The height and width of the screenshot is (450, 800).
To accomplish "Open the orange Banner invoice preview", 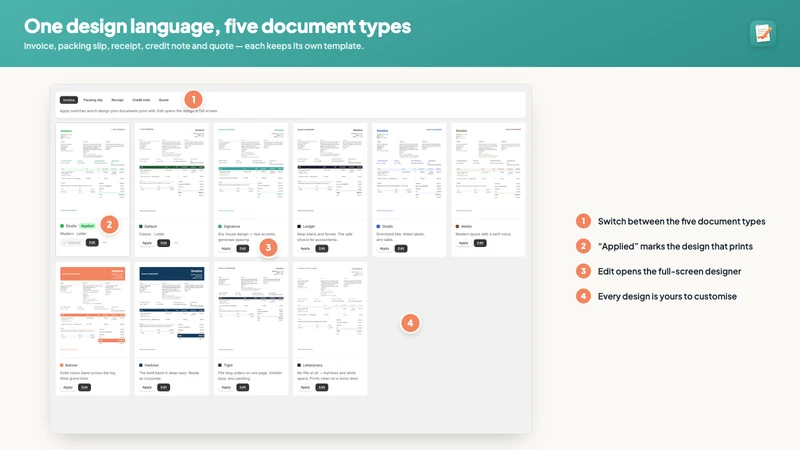I will click(92, 310).
